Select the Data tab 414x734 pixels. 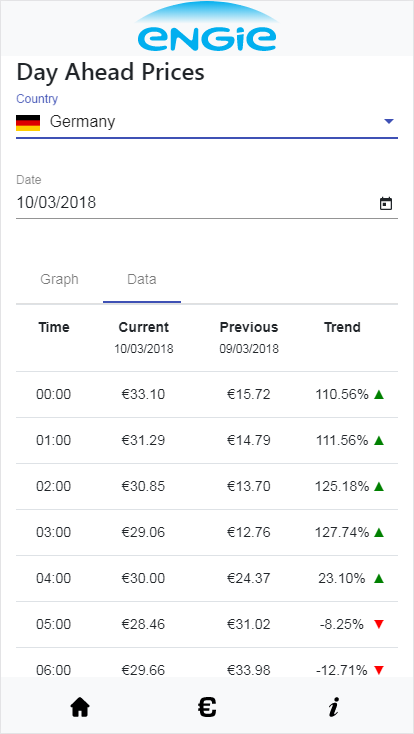(142, 279)
